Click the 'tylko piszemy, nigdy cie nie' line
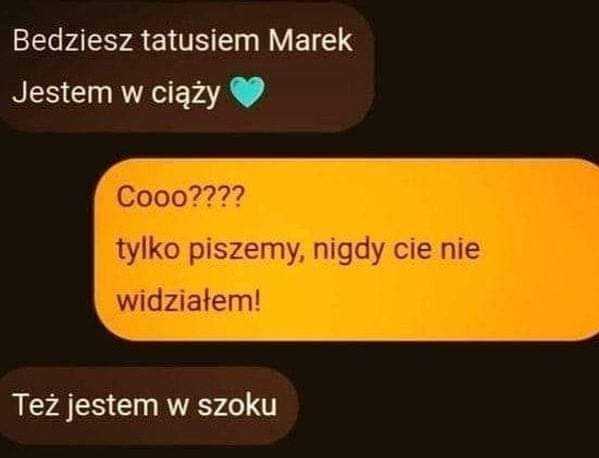 298,251
